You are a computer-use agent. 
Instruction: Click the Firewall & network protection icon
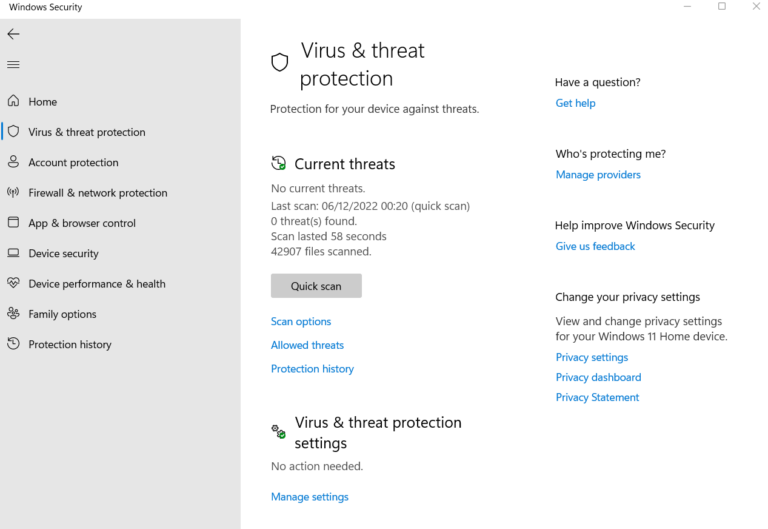click(x=13, y=192)
